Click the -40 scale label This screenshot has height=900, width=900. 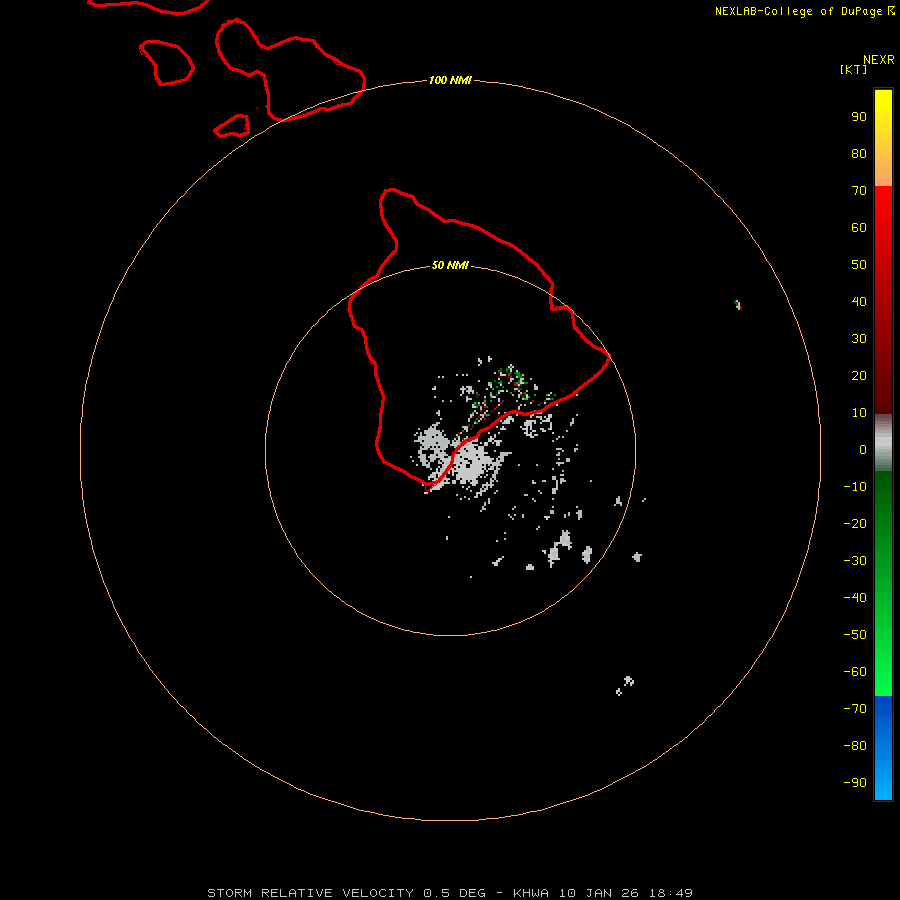click(x=855, y=598)
